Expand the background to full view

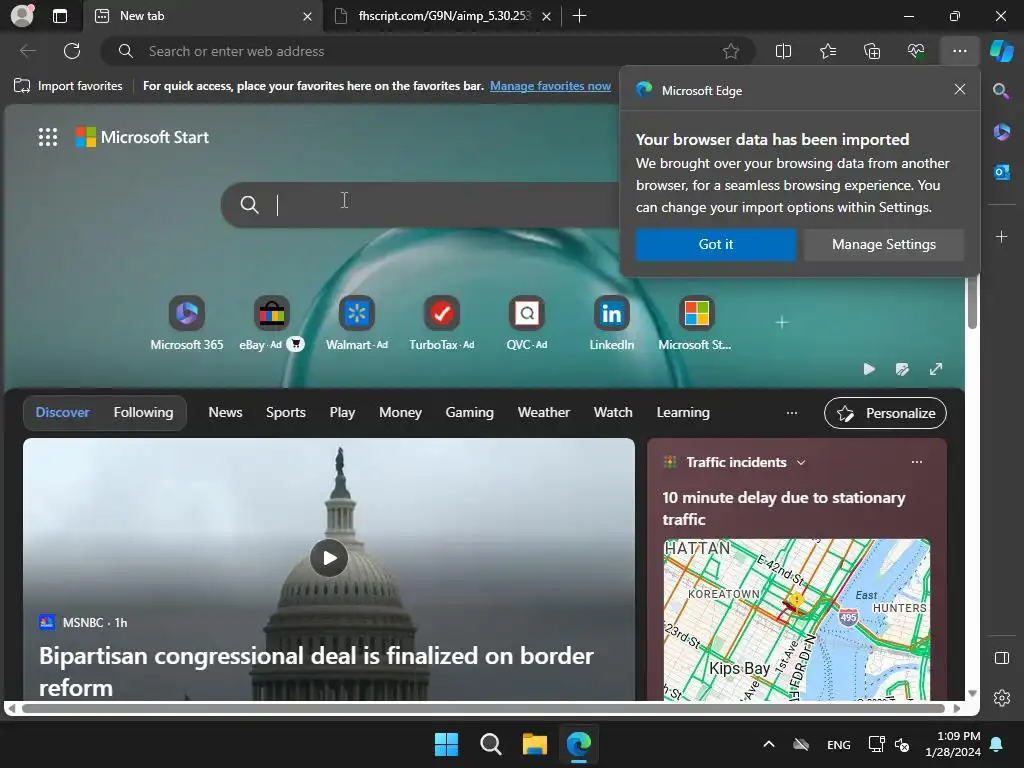pos(936,369)
